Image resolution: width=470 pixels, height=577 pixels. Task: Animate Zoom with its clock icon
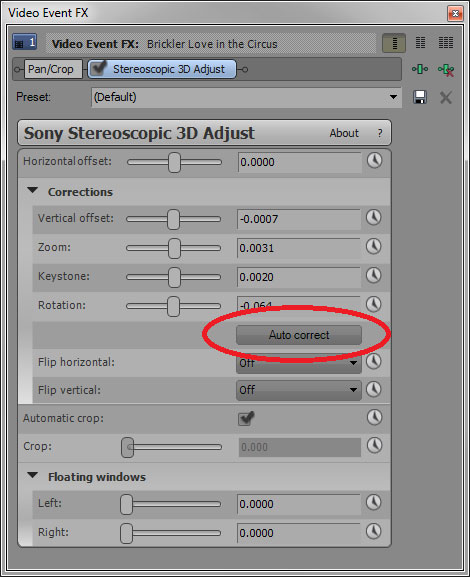pos(374,247)
